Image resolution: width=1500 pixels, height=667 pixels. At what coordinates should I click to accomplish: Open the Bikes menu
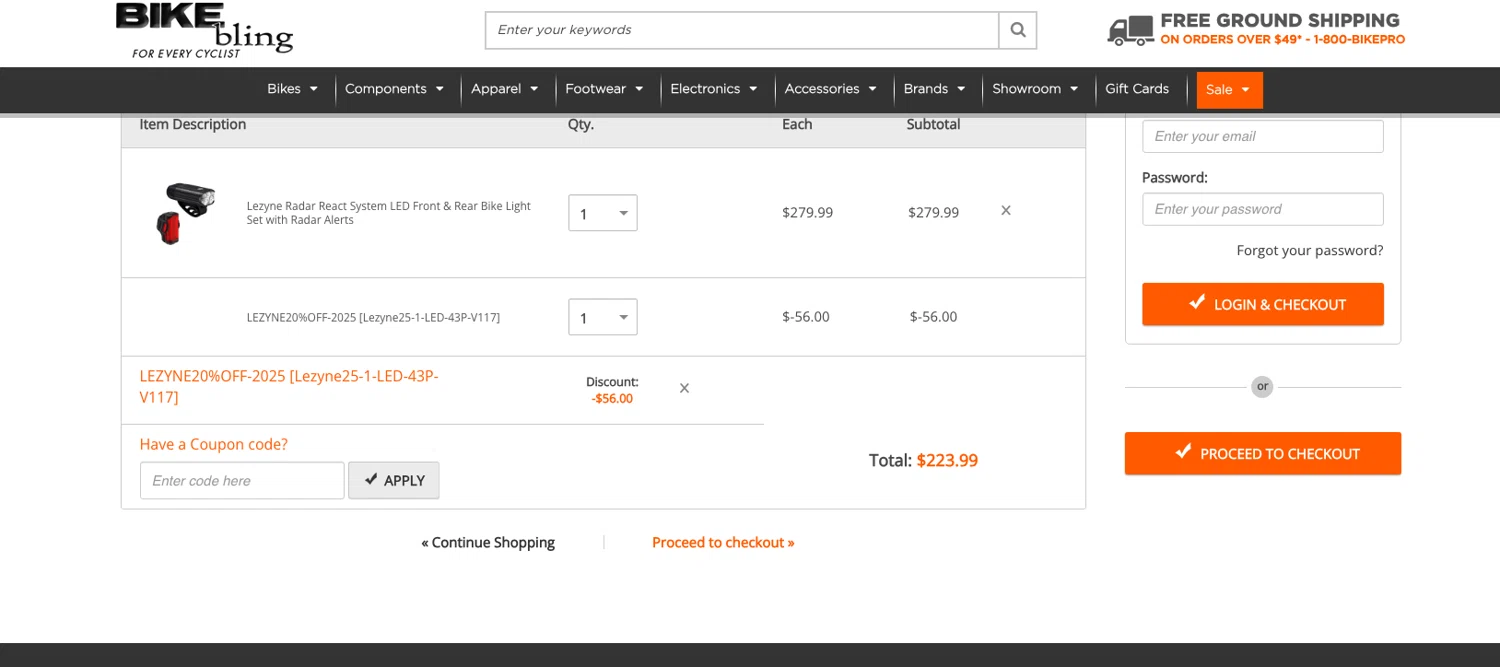click(x=292, y=89)
